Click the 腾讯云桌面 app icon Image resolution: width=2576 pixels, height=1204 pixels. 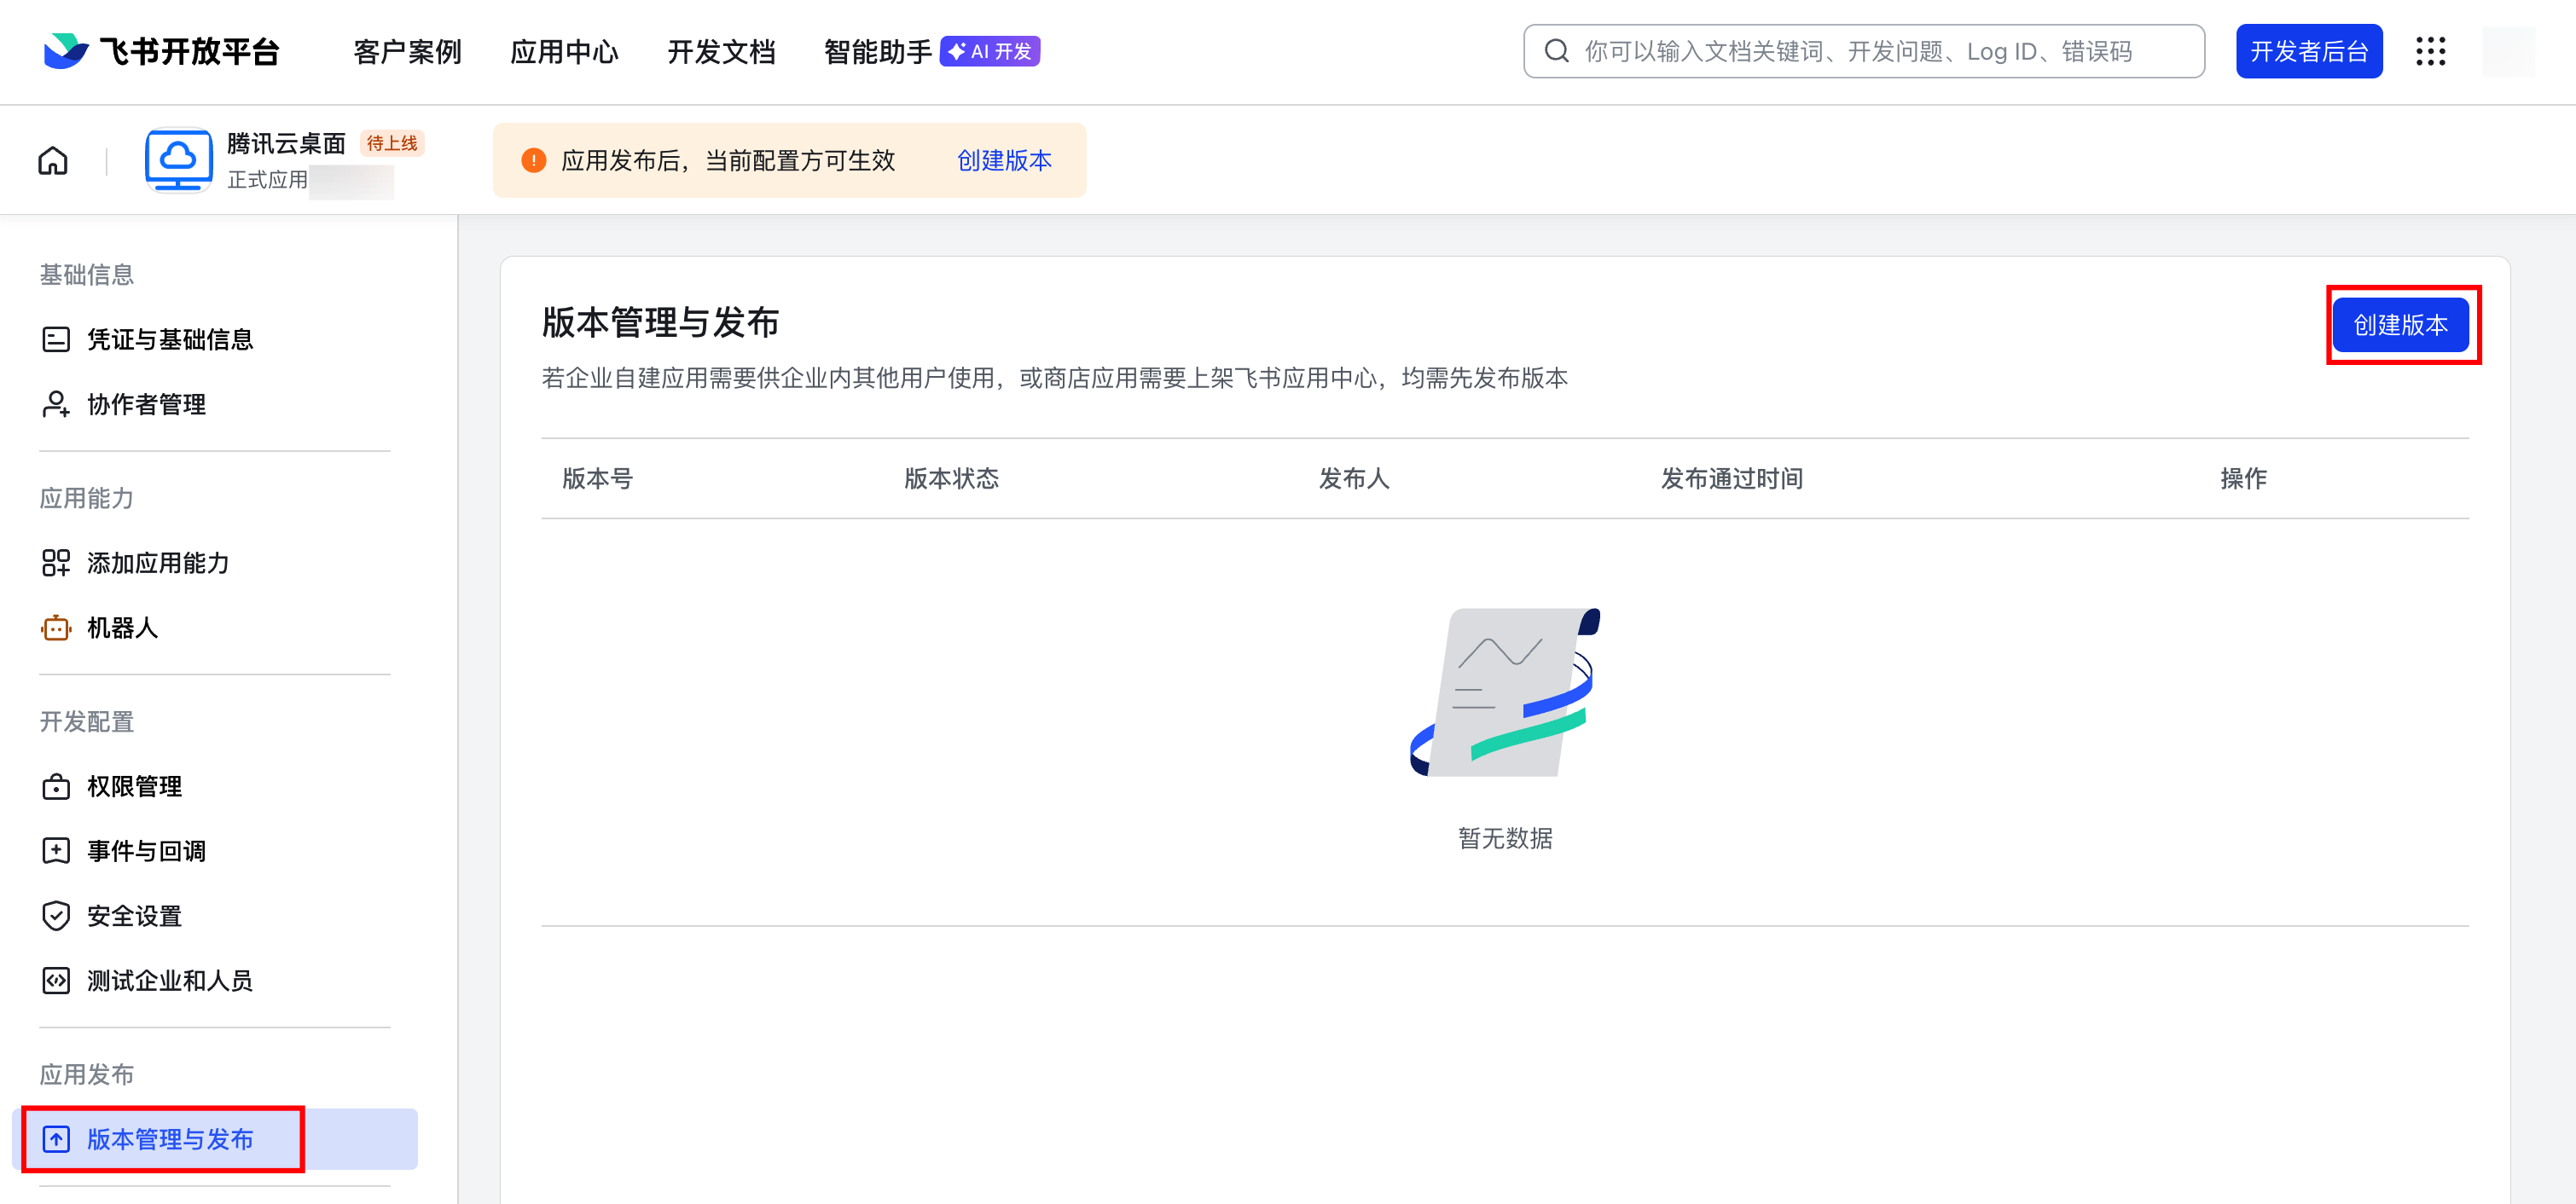[x=178, y=160]
